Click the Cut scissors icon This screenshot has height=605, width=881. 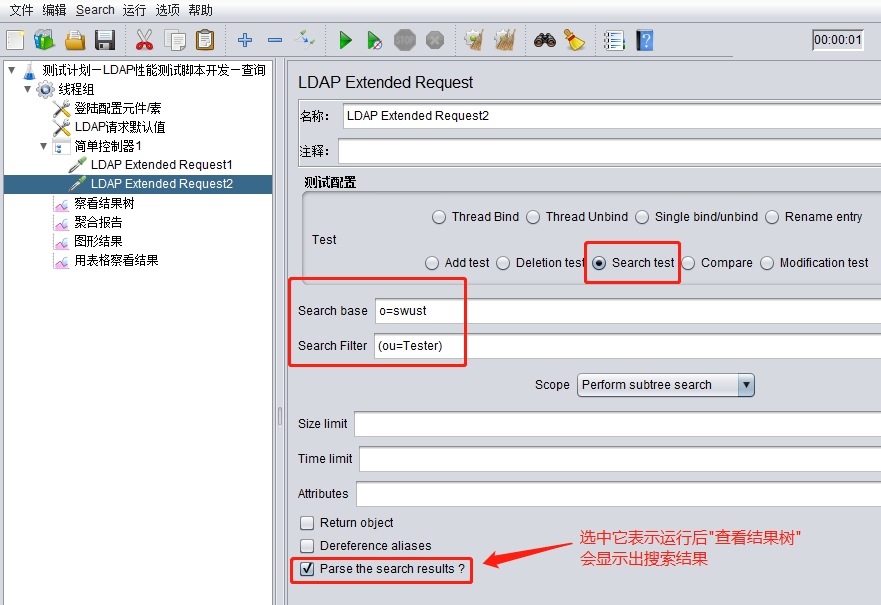point(144,40)
